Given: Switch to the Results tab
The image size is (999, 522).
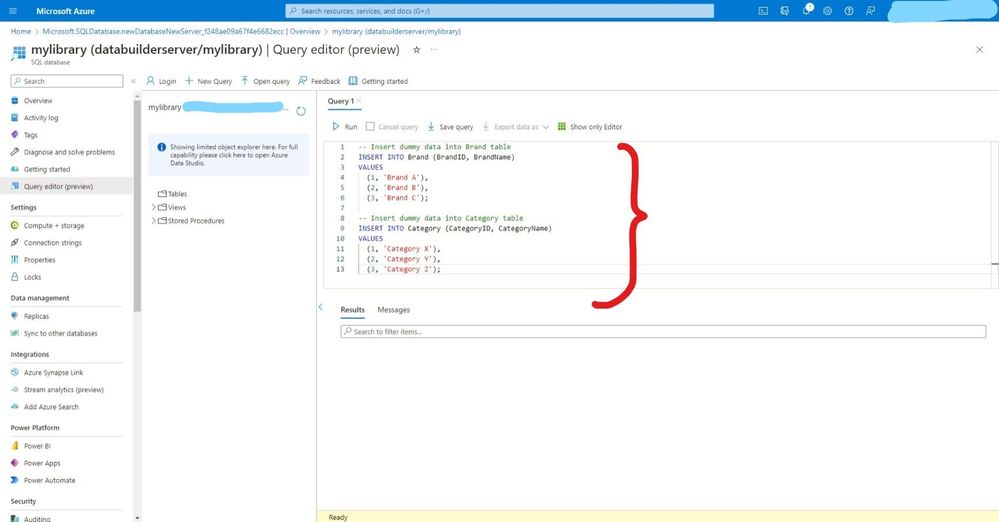Looking at the screenshot, I should tap(352, 310).
